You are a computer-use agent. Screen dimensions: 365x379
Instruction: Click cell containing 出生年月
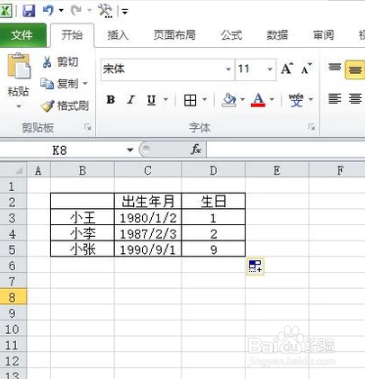pos(148,201)
